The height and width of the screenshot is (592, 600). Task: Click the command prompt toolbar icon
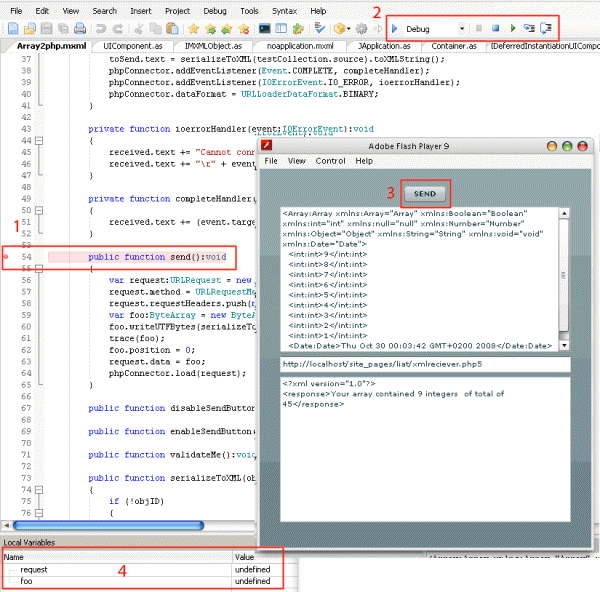point(264,28)
